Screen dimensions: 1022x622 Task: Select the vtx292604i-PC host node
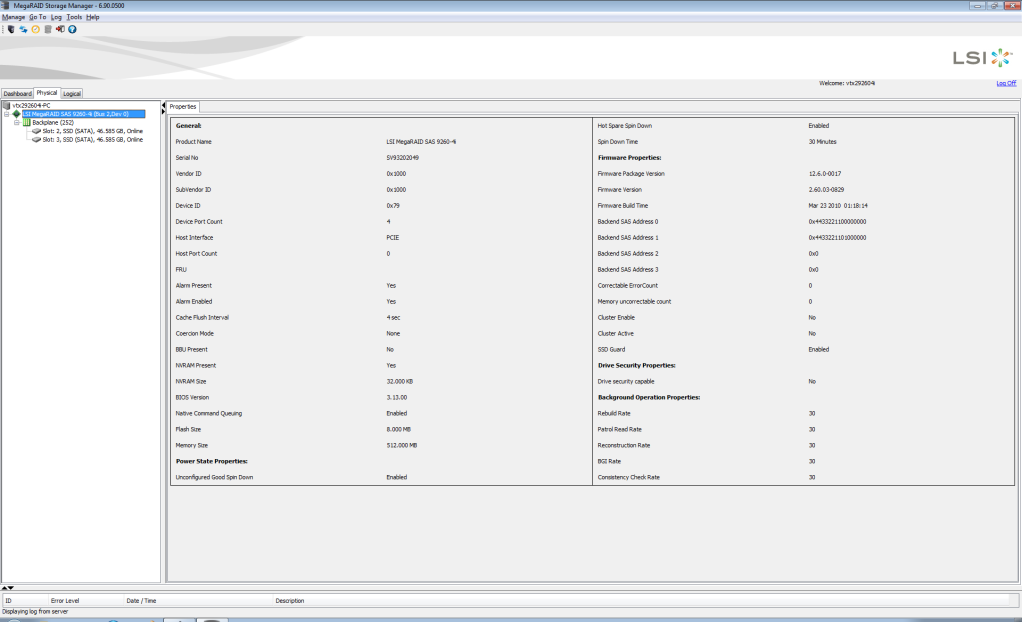(x=31, y=106)
